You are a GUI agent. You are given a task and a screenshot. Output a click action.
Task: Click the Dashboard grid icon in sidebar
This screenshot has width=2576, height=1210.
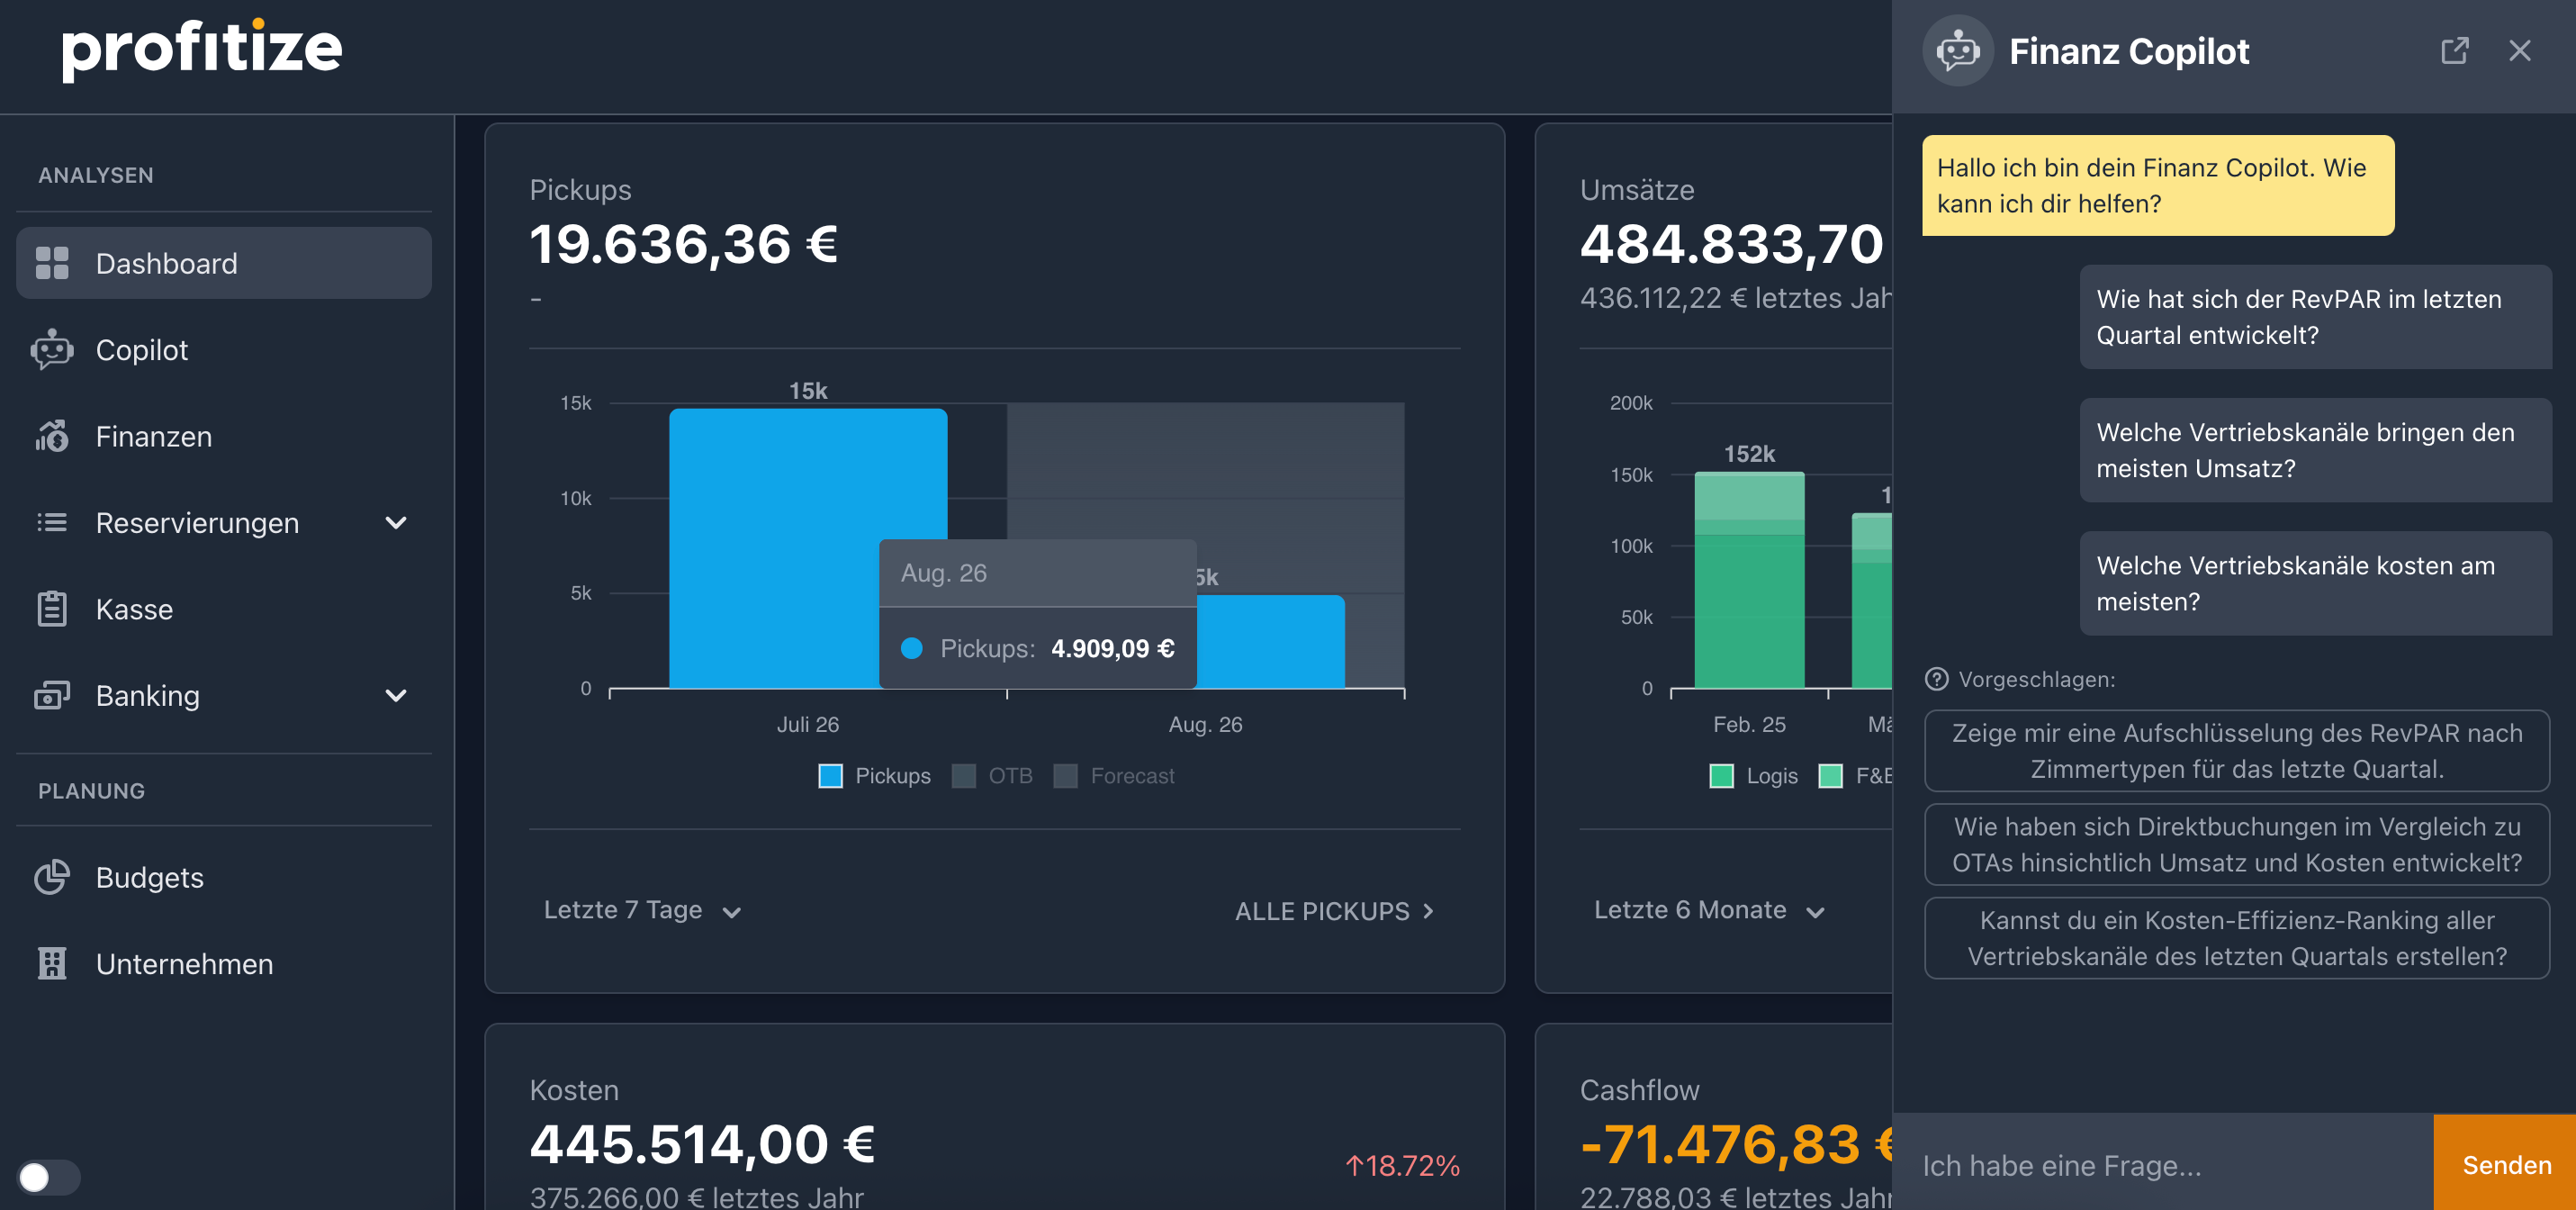click(x=52, y=263)
